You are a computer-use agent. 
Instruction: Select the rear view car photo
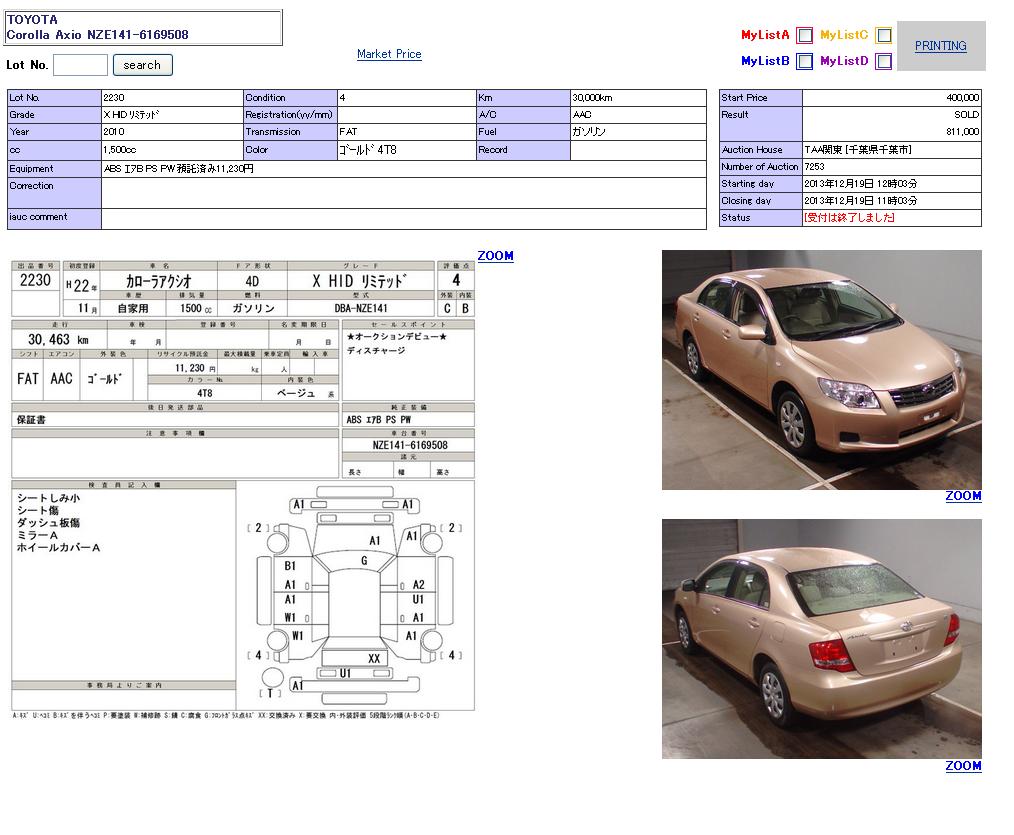821,638
